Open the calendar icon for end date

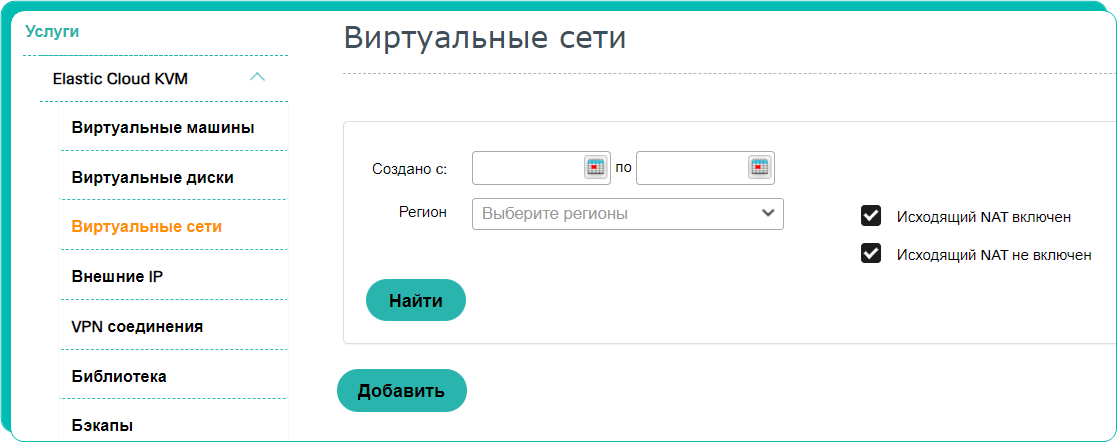(x=759, y=168)
